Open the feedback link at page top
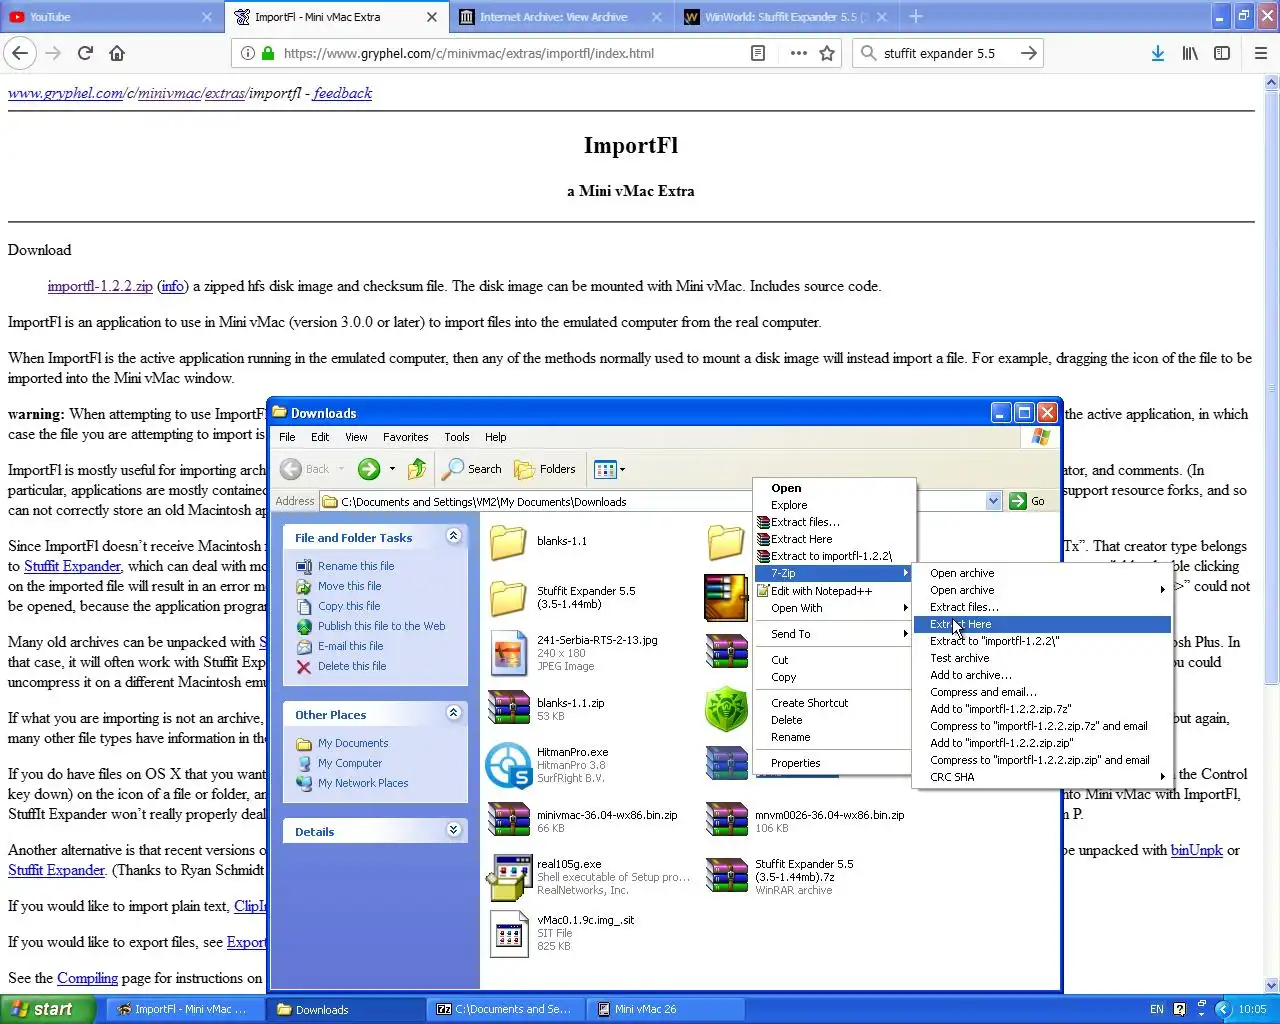 coord(342,93)
